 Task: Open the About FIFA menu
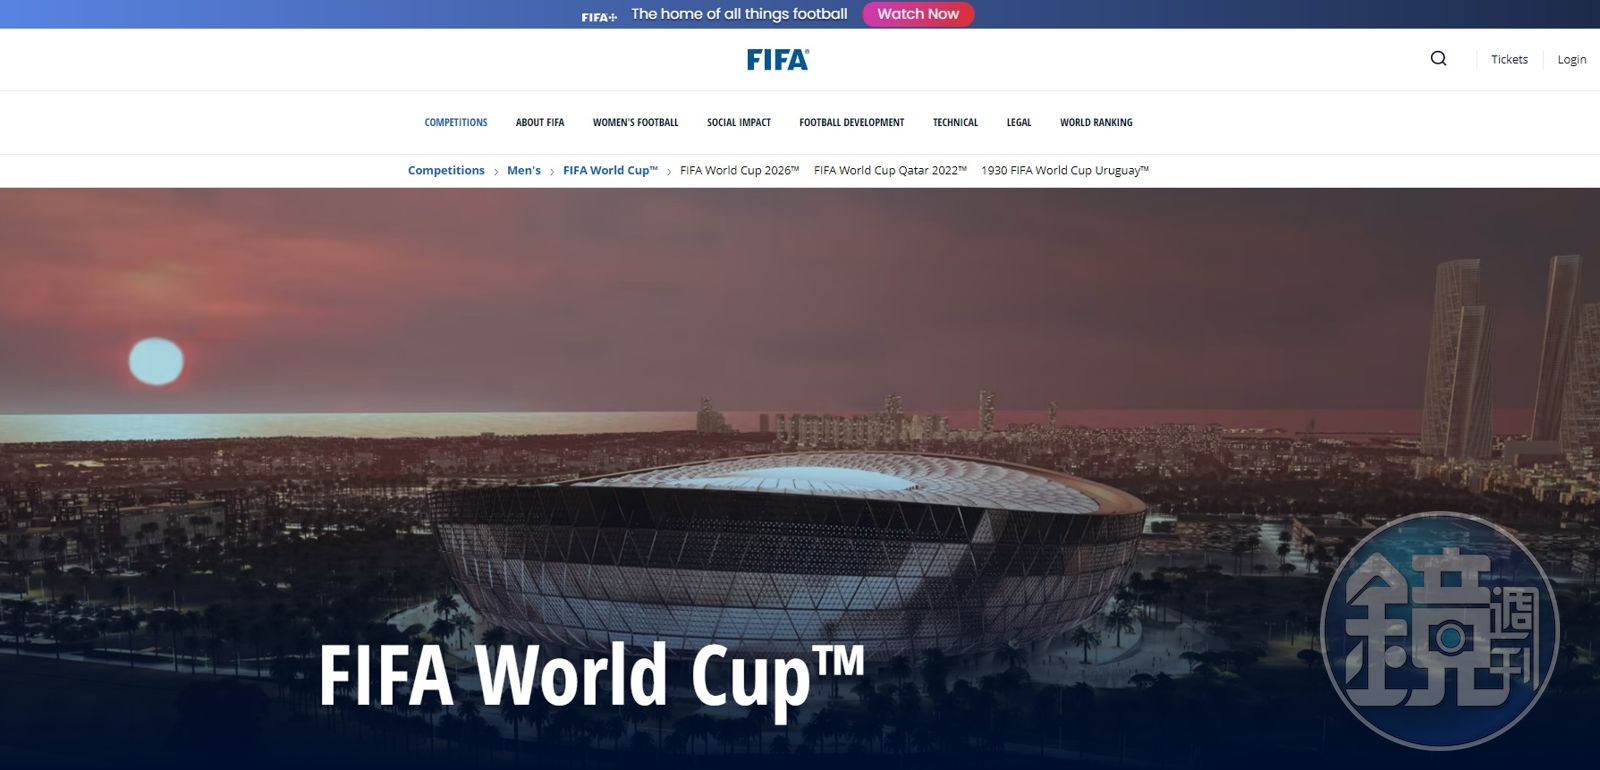[x=540, y=123]
